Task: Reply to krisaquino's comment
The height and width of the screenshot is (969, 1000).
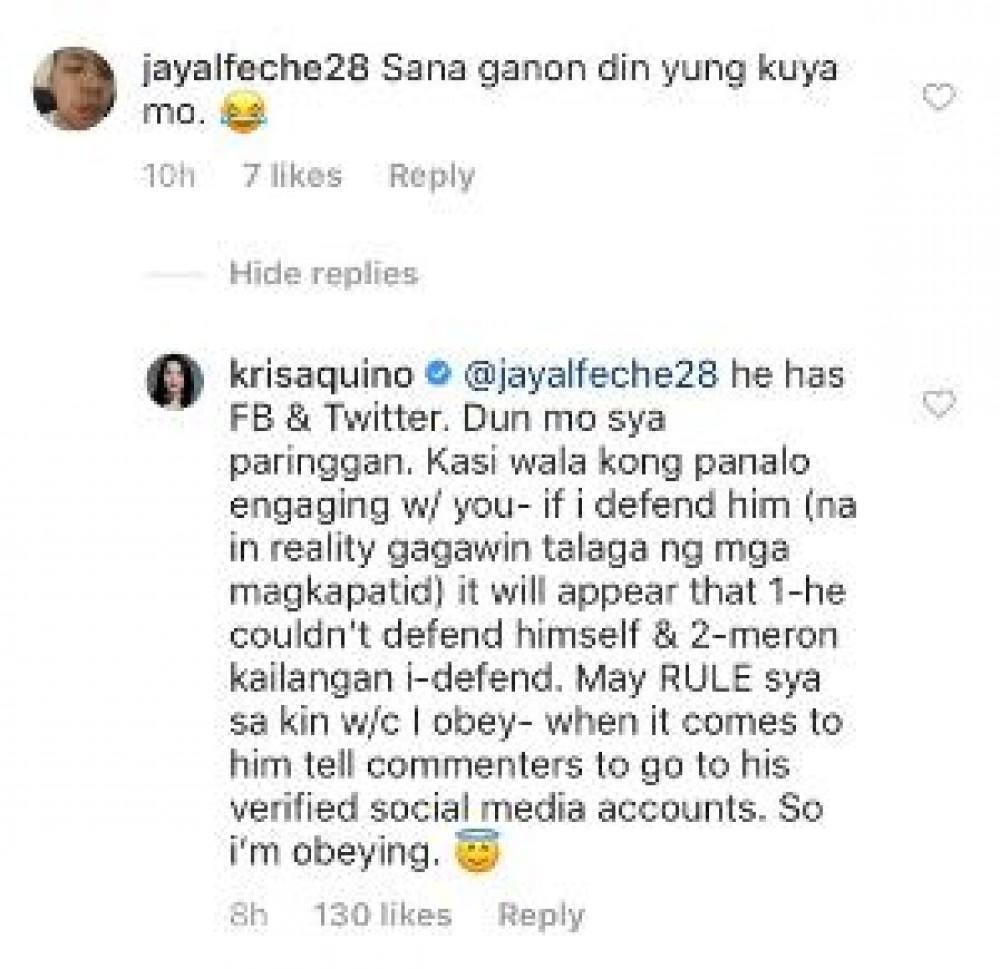Action: 541,916
